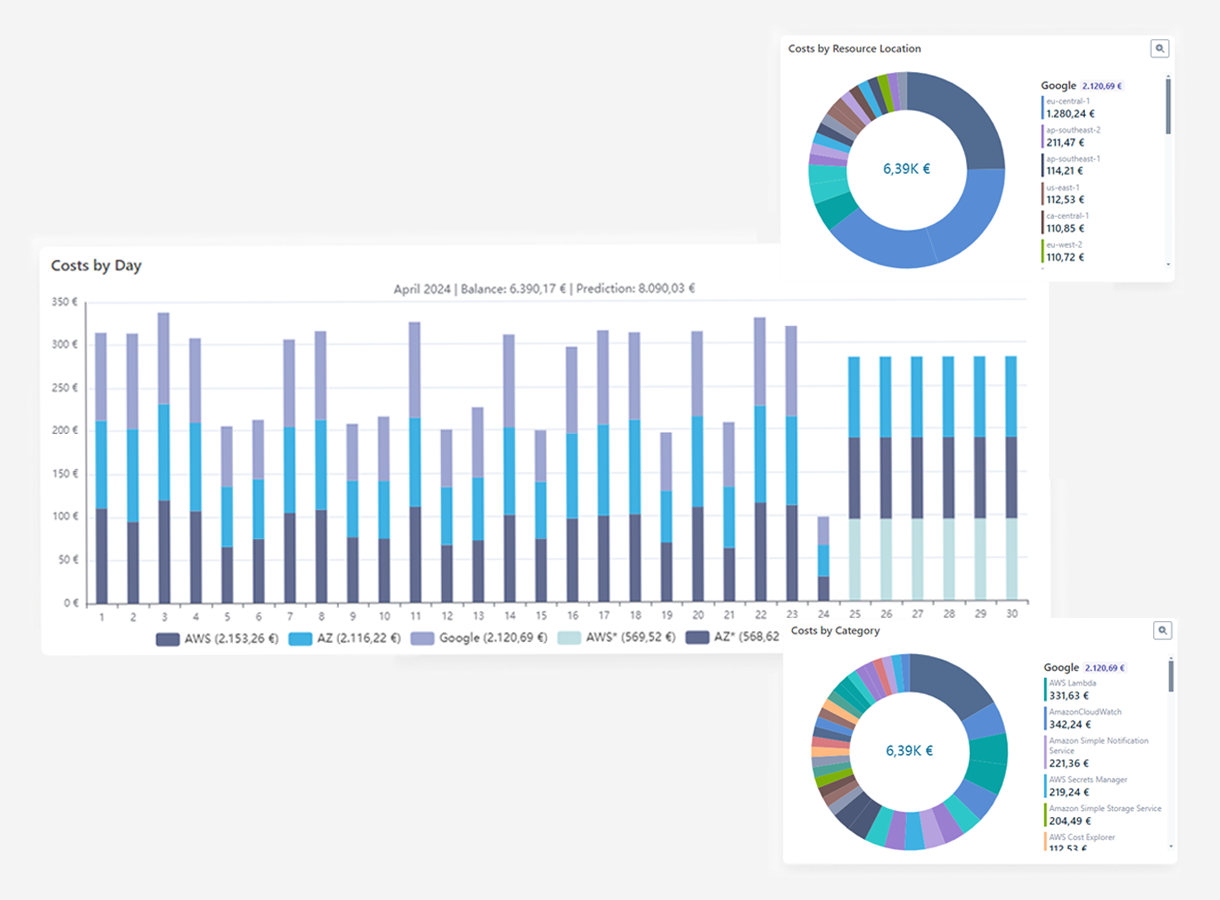This screenshot has height=900, width=1220.
Task: Toggle the AZ series in bar chart legend
Action: point(345,638)
